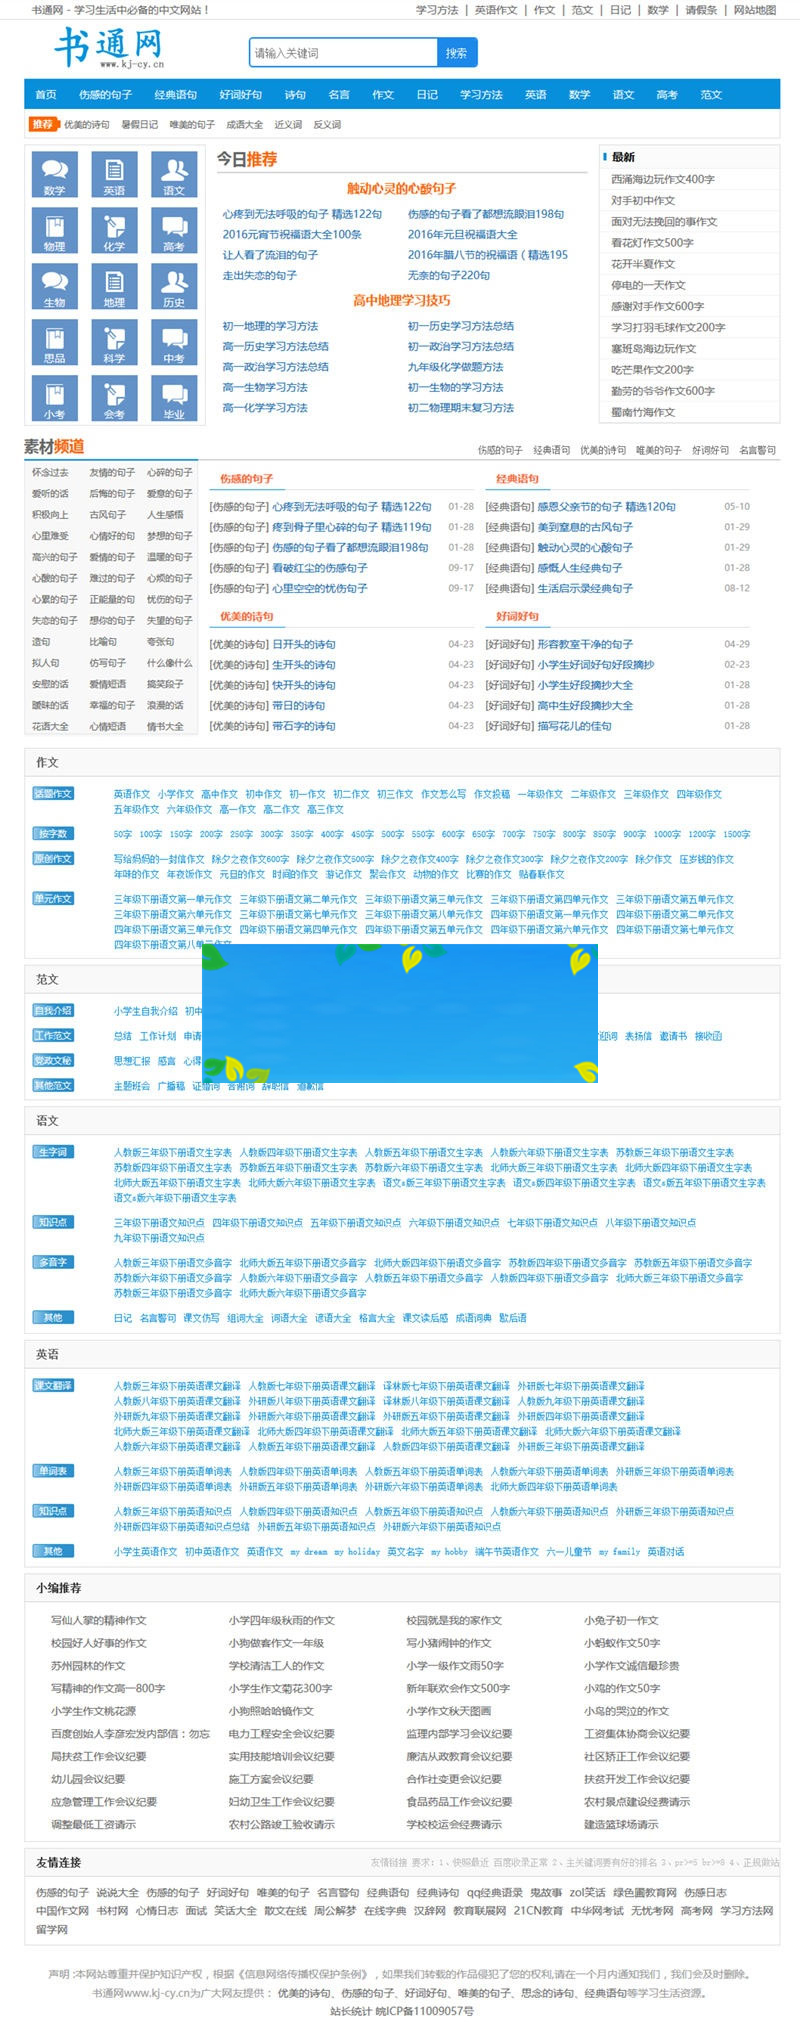Click the 书通网 site logo
Viewport: 800px width, 2027px height.
coord(108,48)
